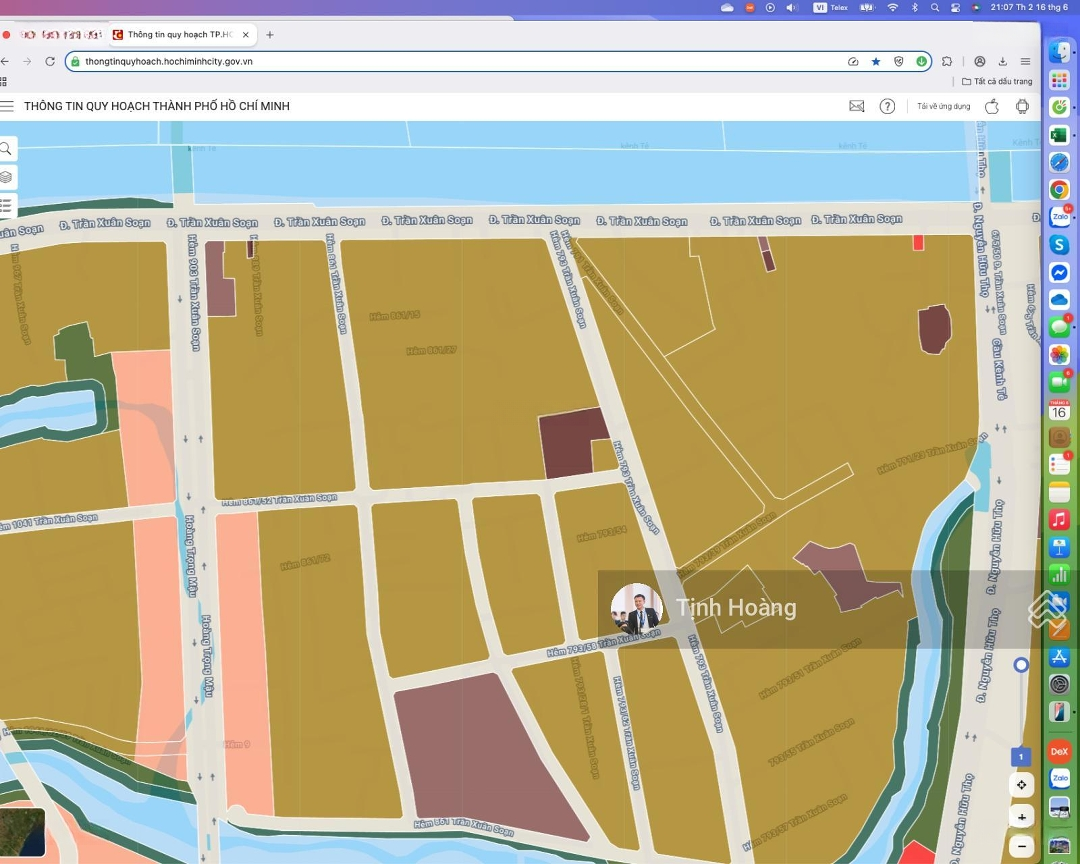Open the map search tool
Screen dimensions: 1080x864
[x=7, y=149]
